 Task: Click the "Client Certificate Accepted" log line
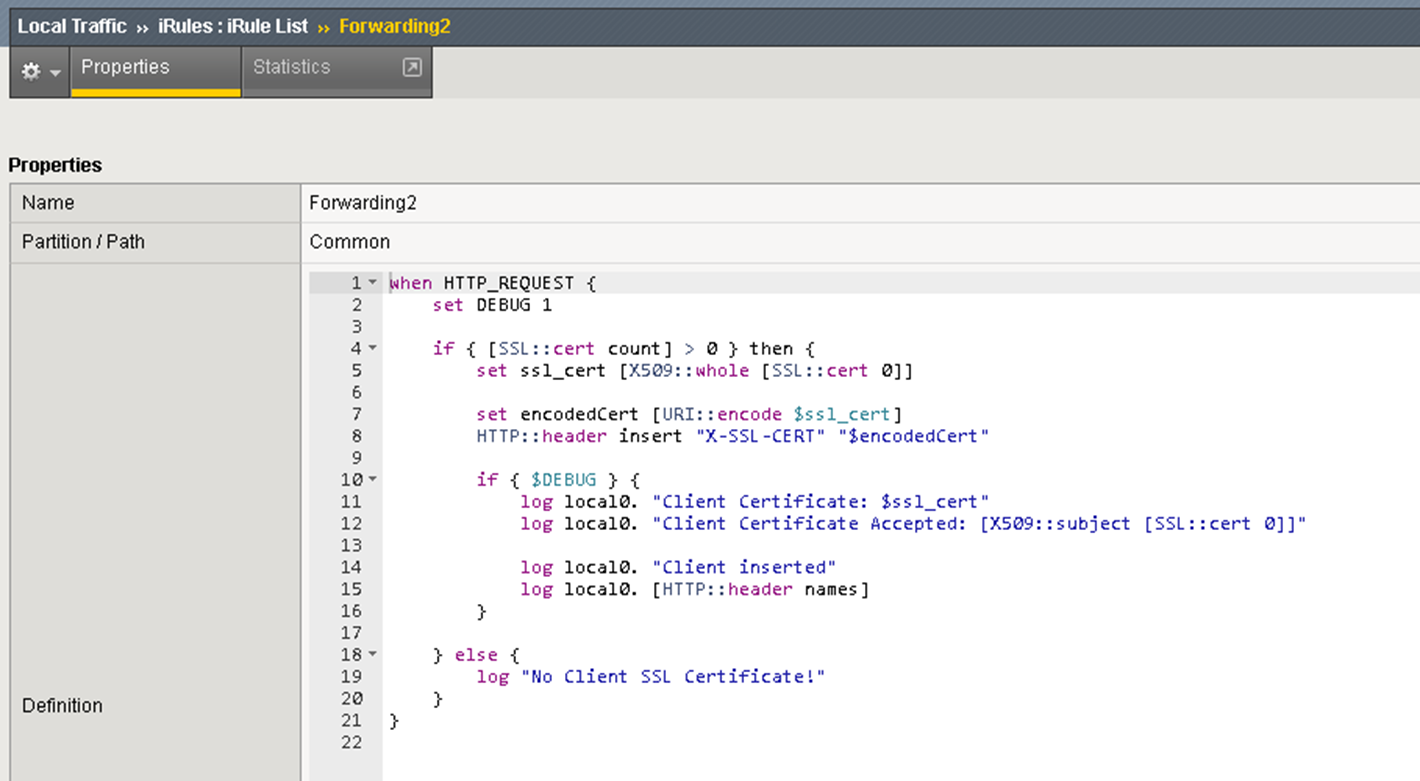912,524
